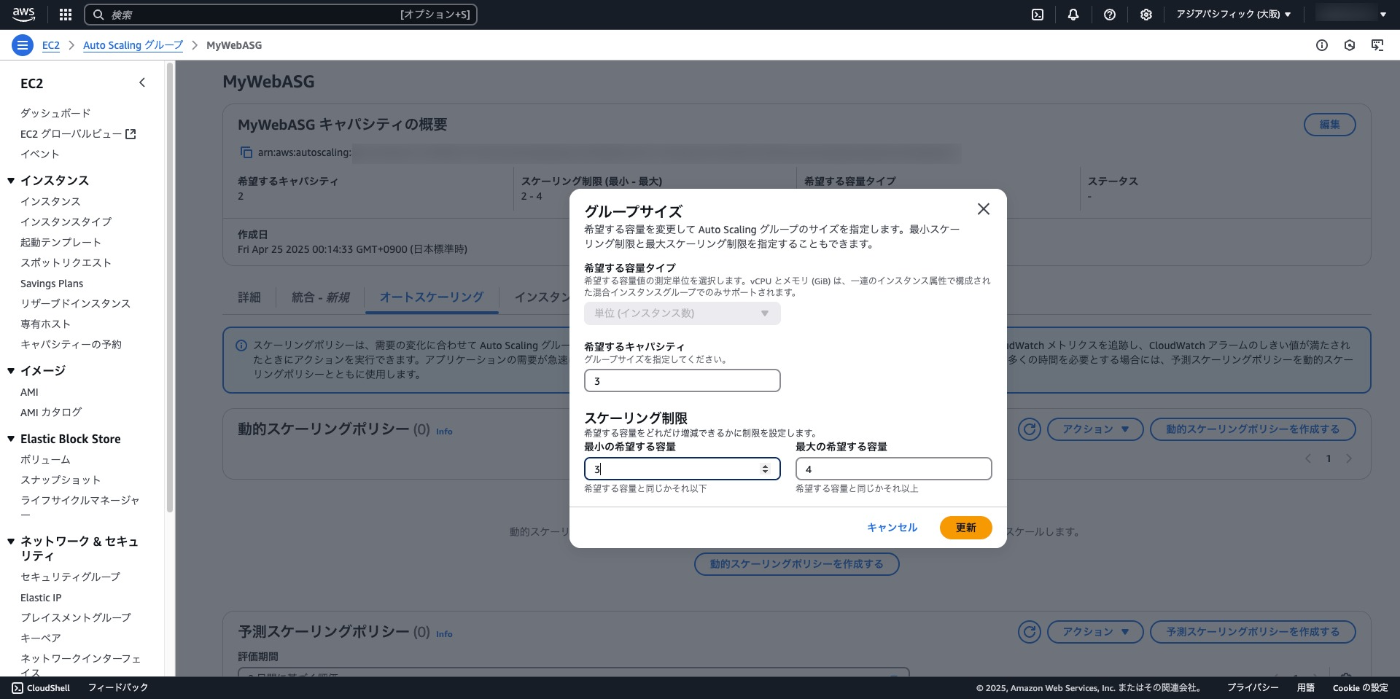This screenshot has width=1400, height=699.
Task: Open Elastic IP in the sidebar
Action: pos(41,598)
